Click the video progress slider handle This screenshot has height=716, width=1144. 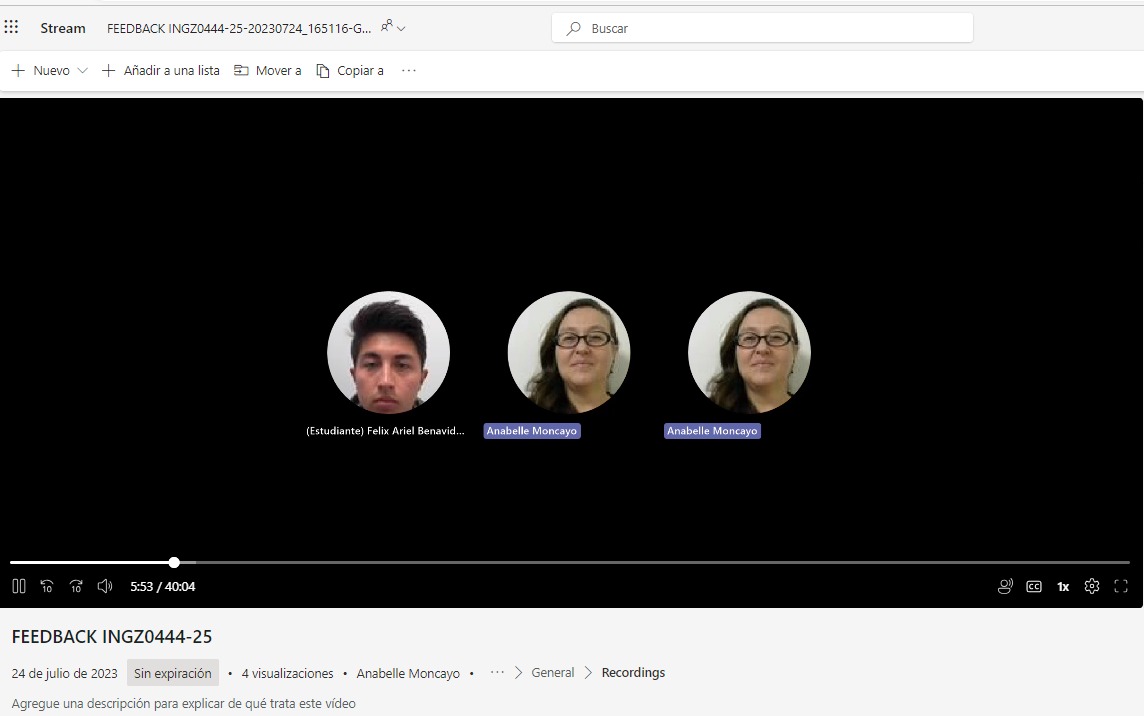coord(174,562)
